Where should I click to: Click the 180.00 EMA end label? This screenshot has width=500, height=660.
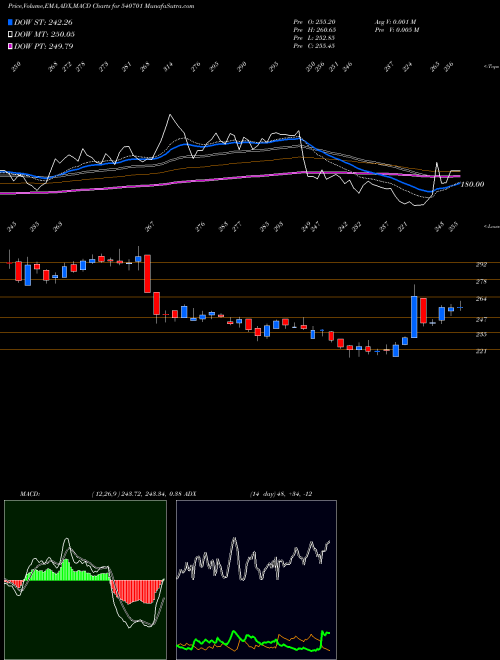pyautogui.click(x=472, y=184)
